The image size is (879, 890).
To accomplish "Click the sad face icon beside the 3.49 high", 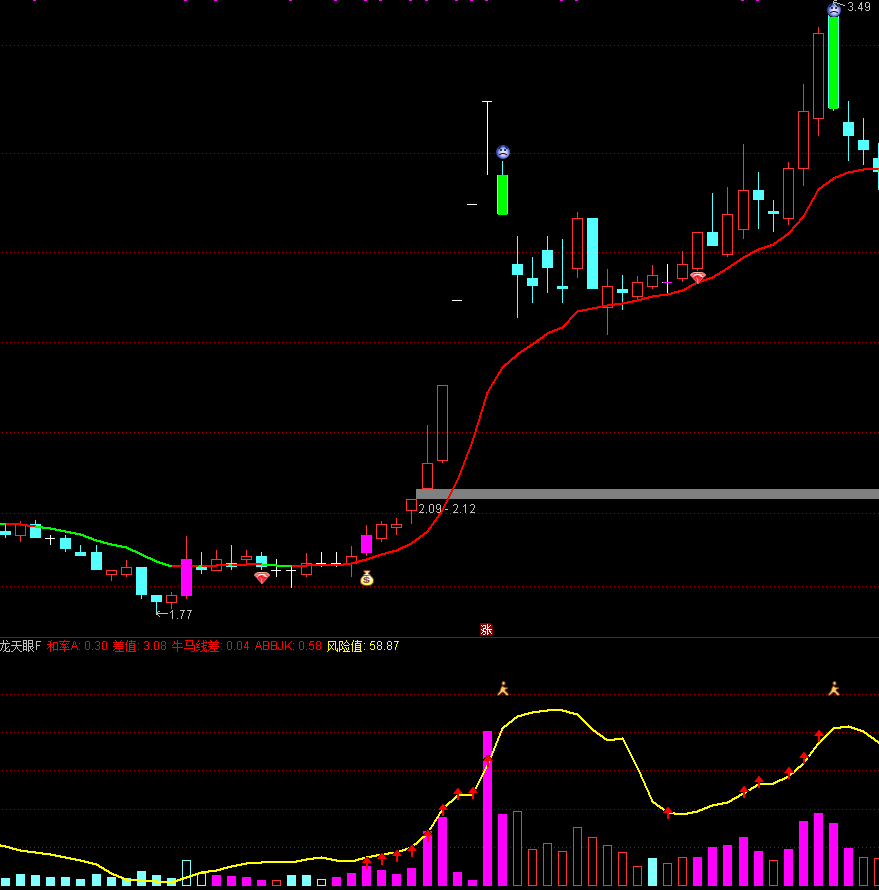I will [x=834, y=9].
